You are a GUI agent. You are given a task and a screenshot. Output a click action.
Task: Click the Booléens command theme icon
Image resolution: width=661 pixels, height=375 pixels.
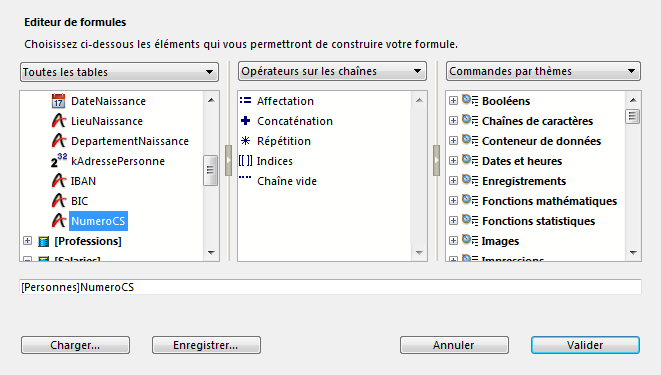(x=470, y=101)
